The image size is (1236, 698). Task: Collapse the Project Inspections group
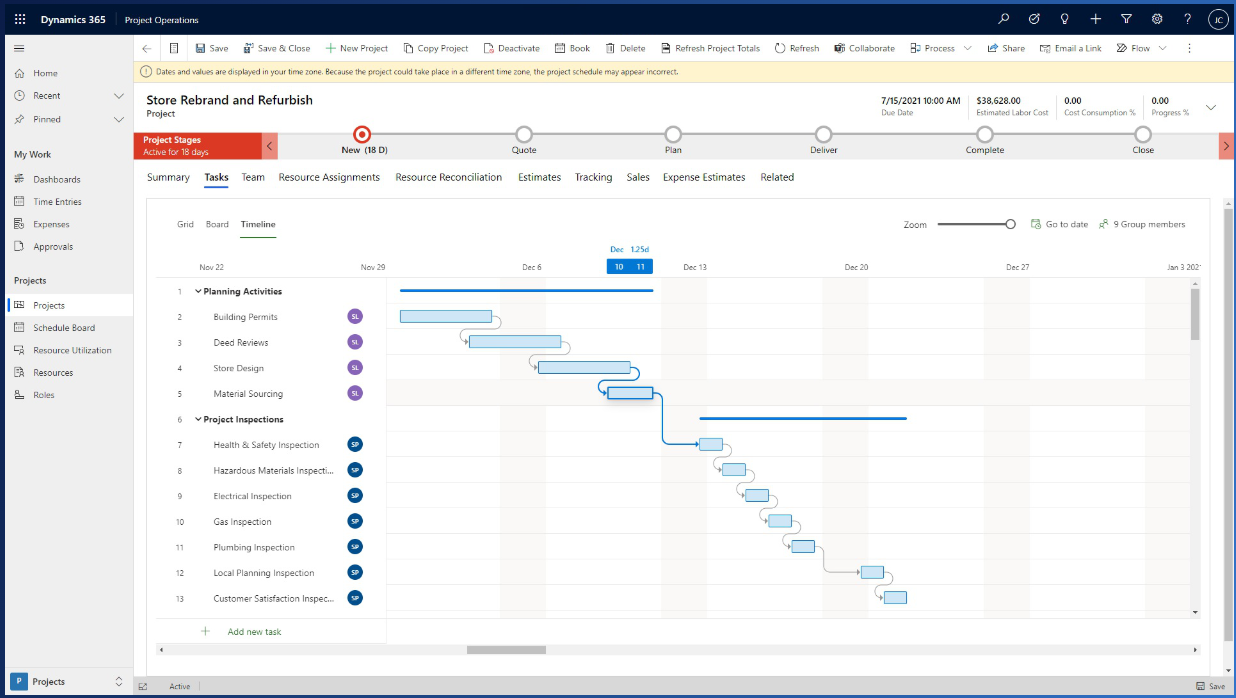(198, 420)
